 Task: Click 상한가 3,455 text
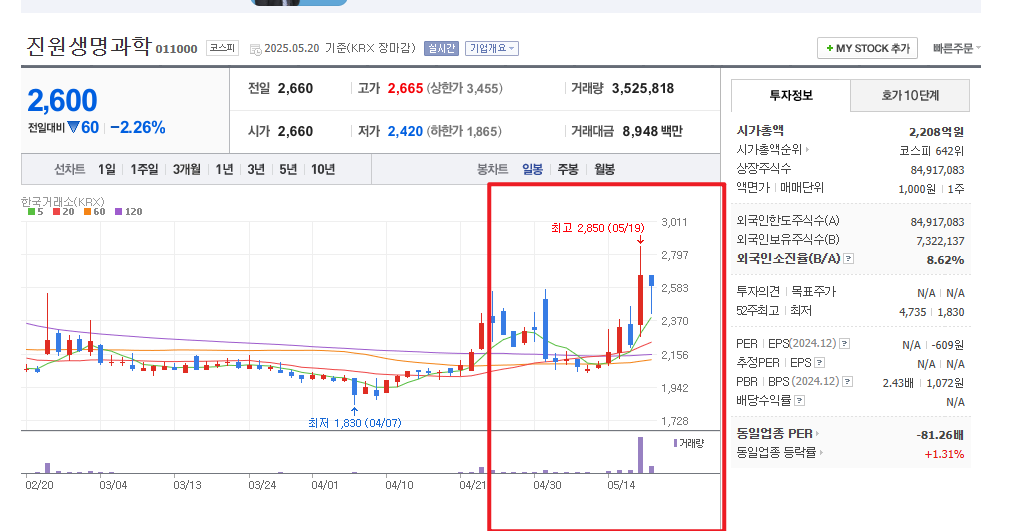click(x=465, y=89)
